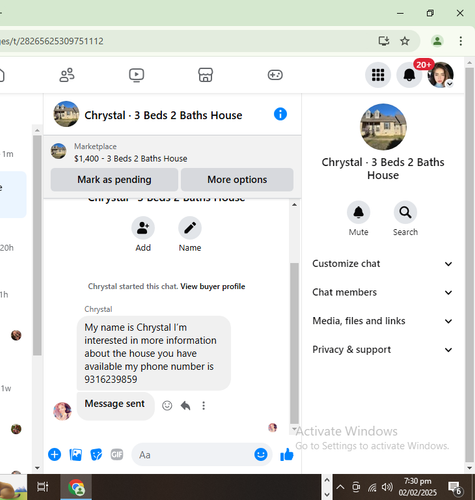
Task: Click the Chrome icon in taskbar
Action: coord(76,487)
